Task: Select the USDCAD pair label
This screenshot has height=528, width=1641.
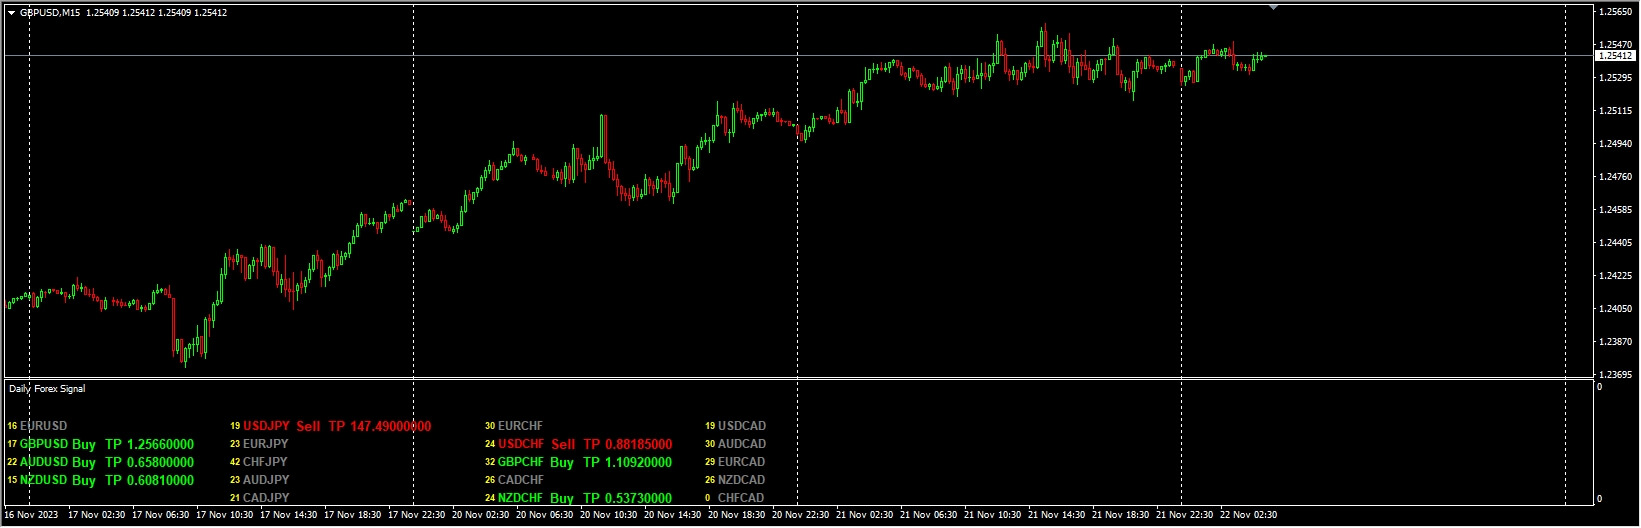Action: point(742,426)
